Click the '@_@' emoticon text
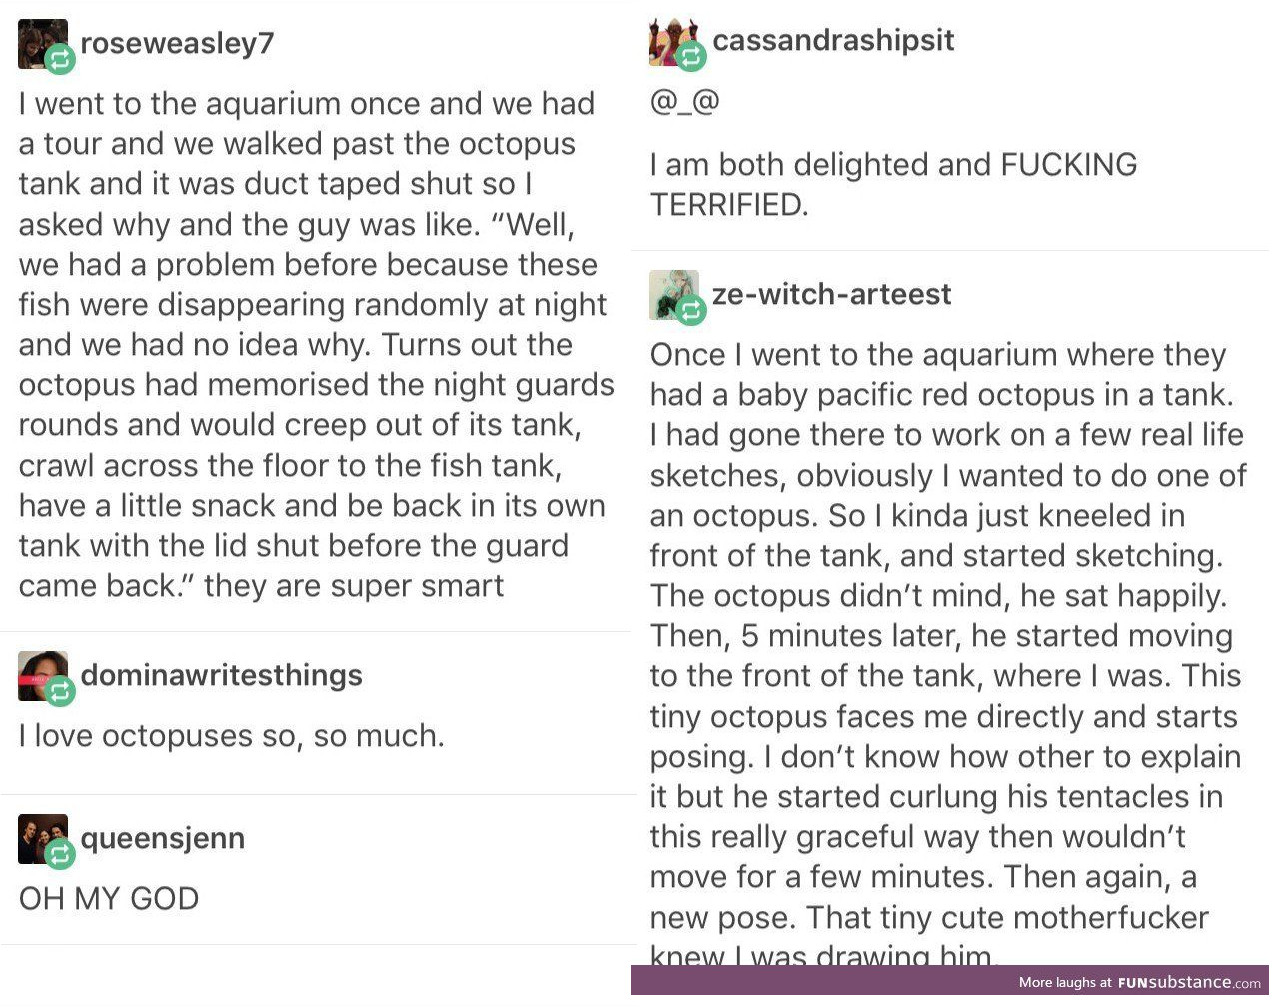This screenshot has height=1007, width=1276. [x=685, y=101]
